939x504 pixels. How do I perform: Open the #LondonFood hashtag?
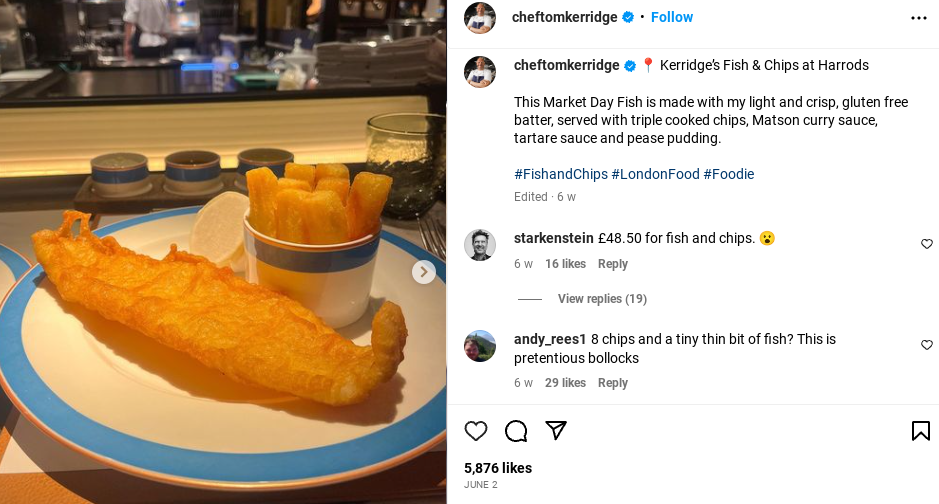click(x=655, y=174)
